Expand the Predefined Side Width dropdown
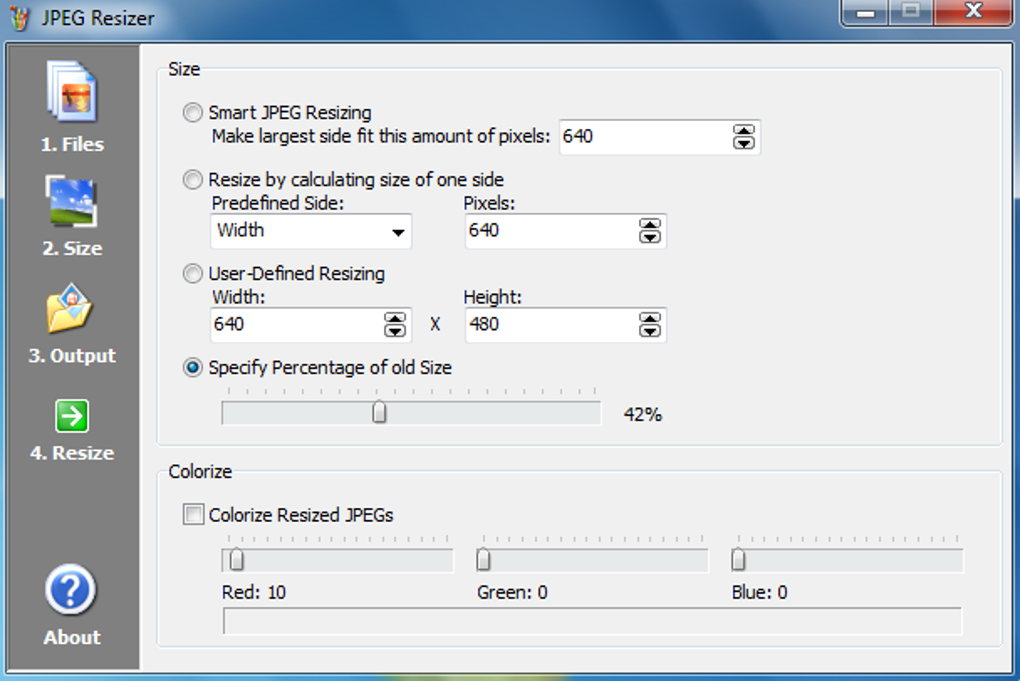Image resolution: width=1020 pixels, height=681 pixels. tap(398, 231)
